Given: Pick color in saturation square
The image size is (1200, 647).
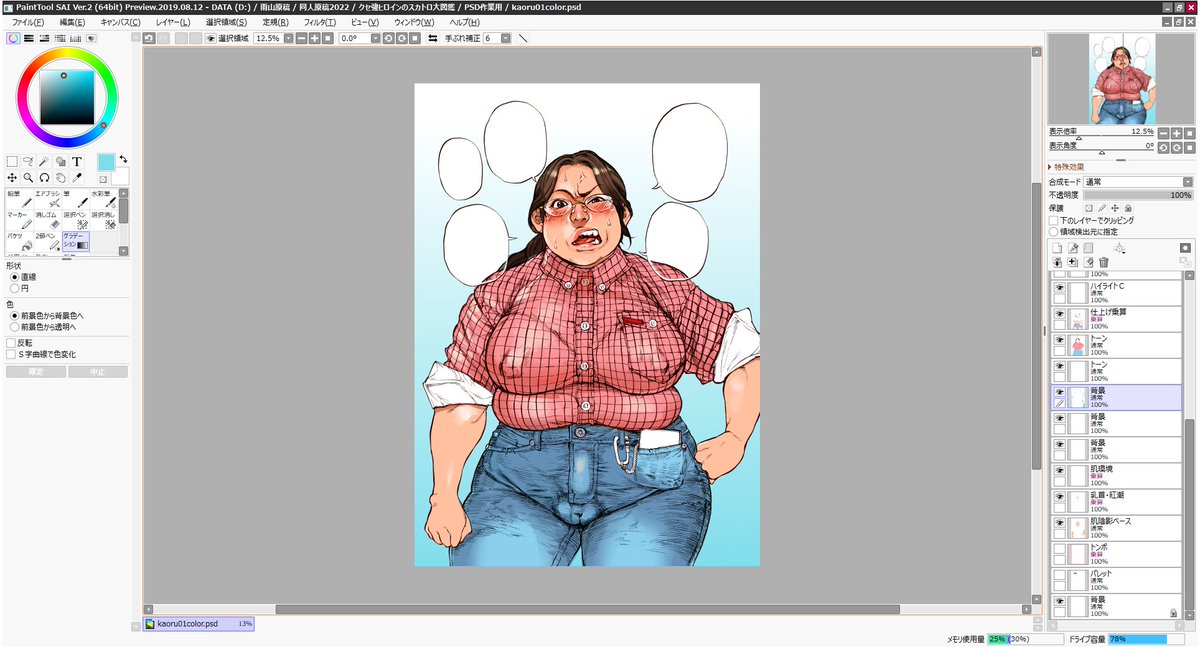Looking at the screenshot, I should coord(66,97).
